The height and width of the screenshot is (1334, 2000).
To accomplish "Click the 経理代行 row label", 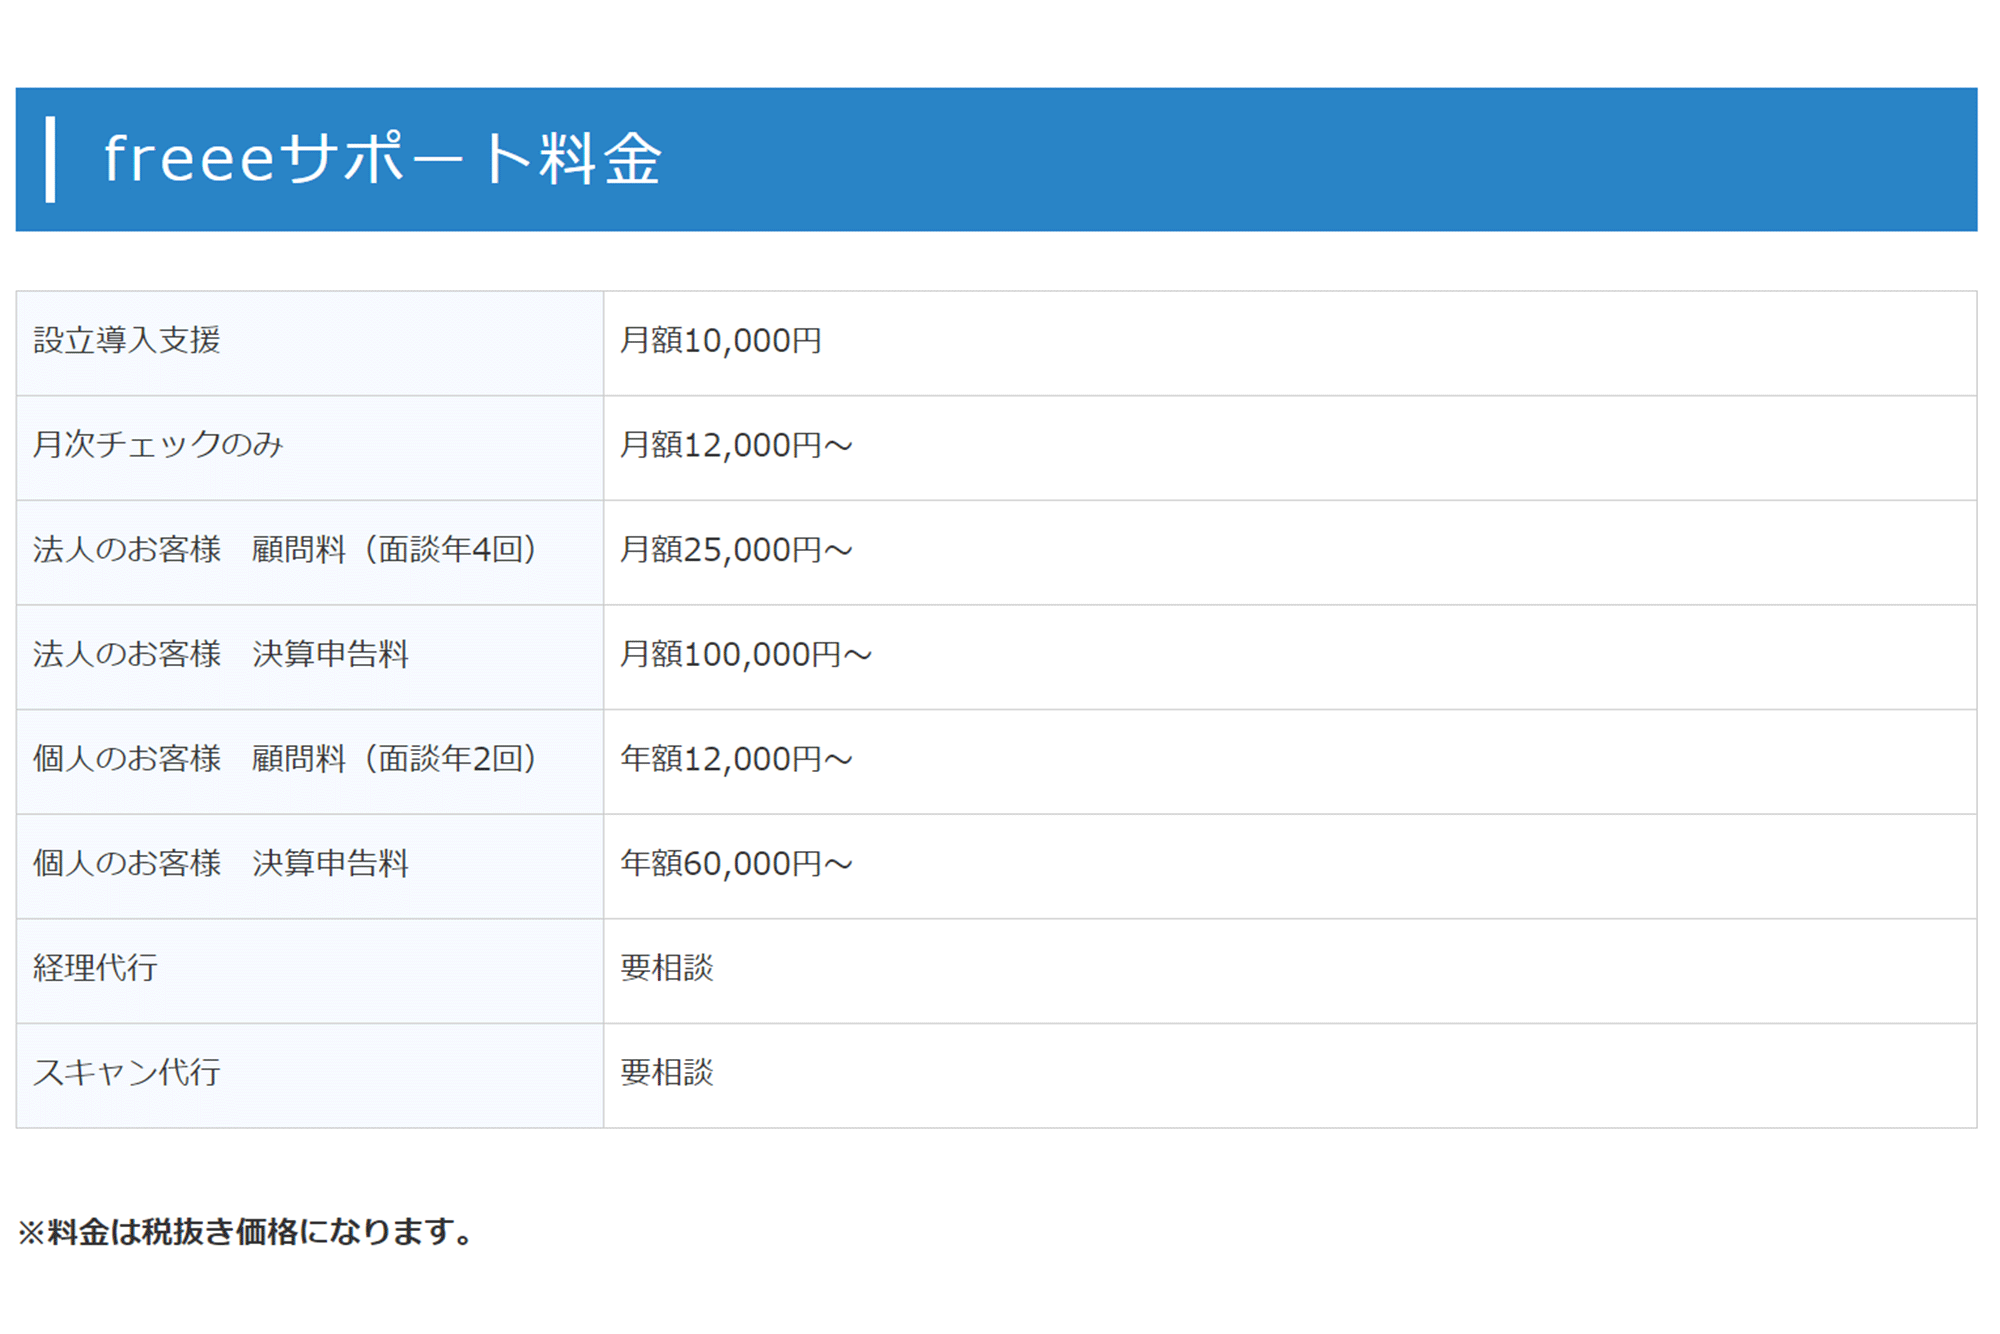I will [x=95, y=968].
